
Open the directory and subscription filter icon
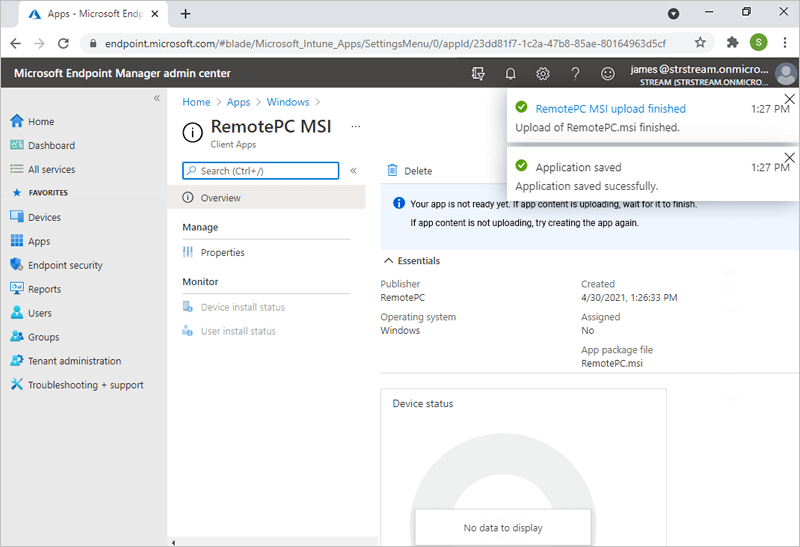click(x=478, y=74)
